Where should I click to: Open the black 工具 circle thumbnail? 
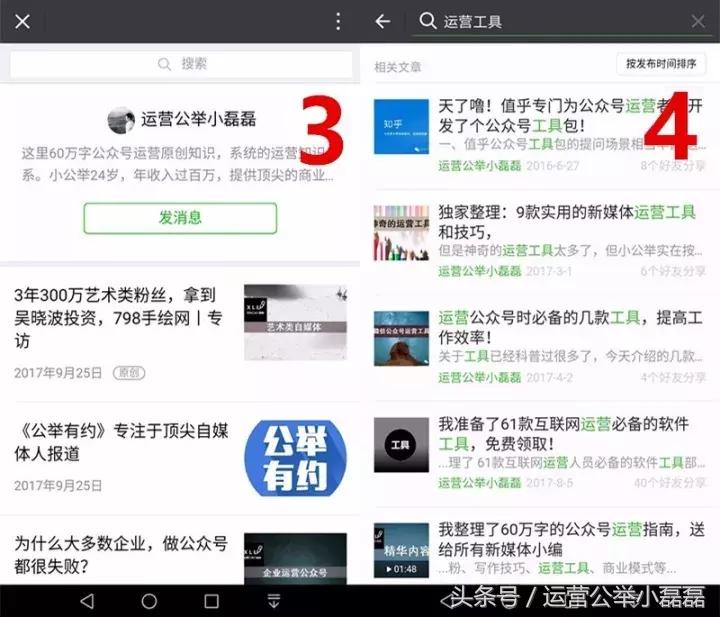coord(401,445)
